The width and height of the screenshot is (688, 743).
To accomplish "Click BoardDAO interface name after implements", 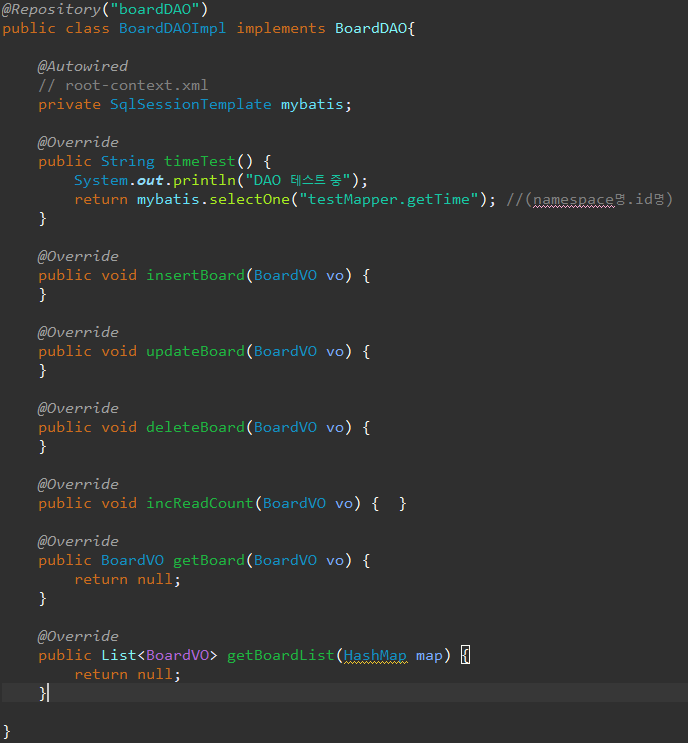I will click(x=371, y=28).
